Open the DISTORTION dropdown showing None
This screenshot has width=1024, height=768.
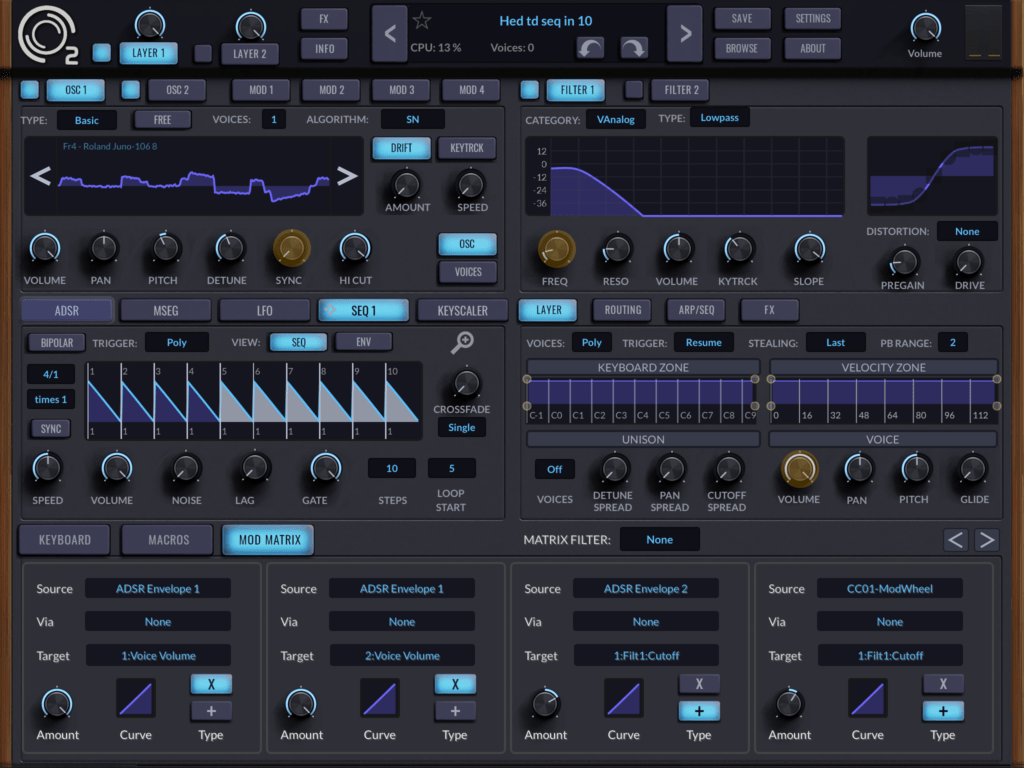tap(967, 231)
